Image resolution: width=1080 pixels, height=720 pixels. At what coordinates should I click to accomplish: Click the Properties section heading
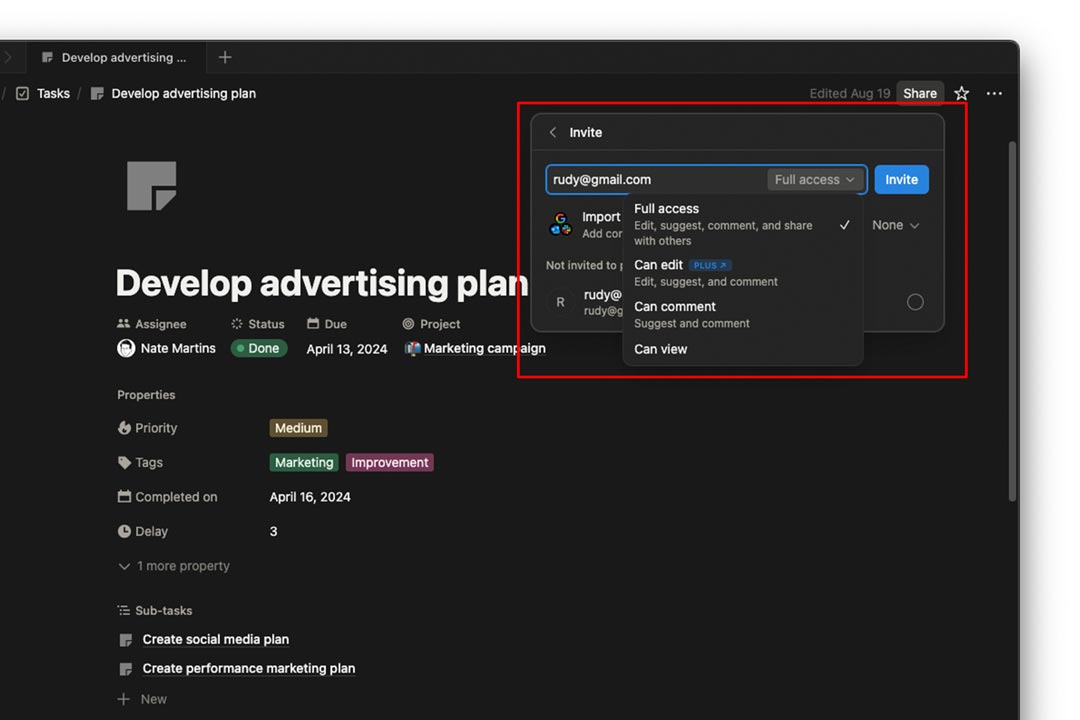(x=146, y=395)
